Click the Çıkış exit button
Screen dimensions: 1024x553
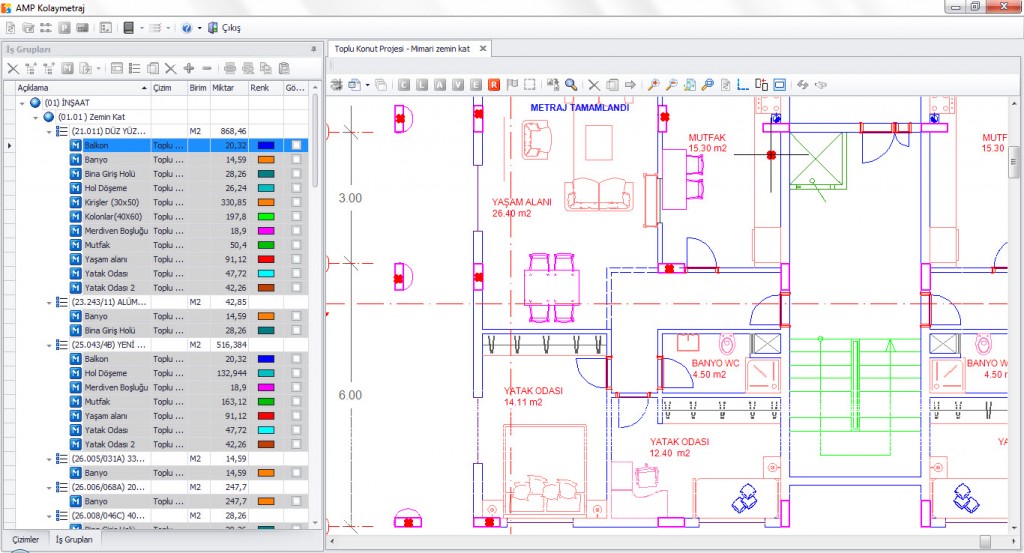pyautogui.click(x=230, y=28)
